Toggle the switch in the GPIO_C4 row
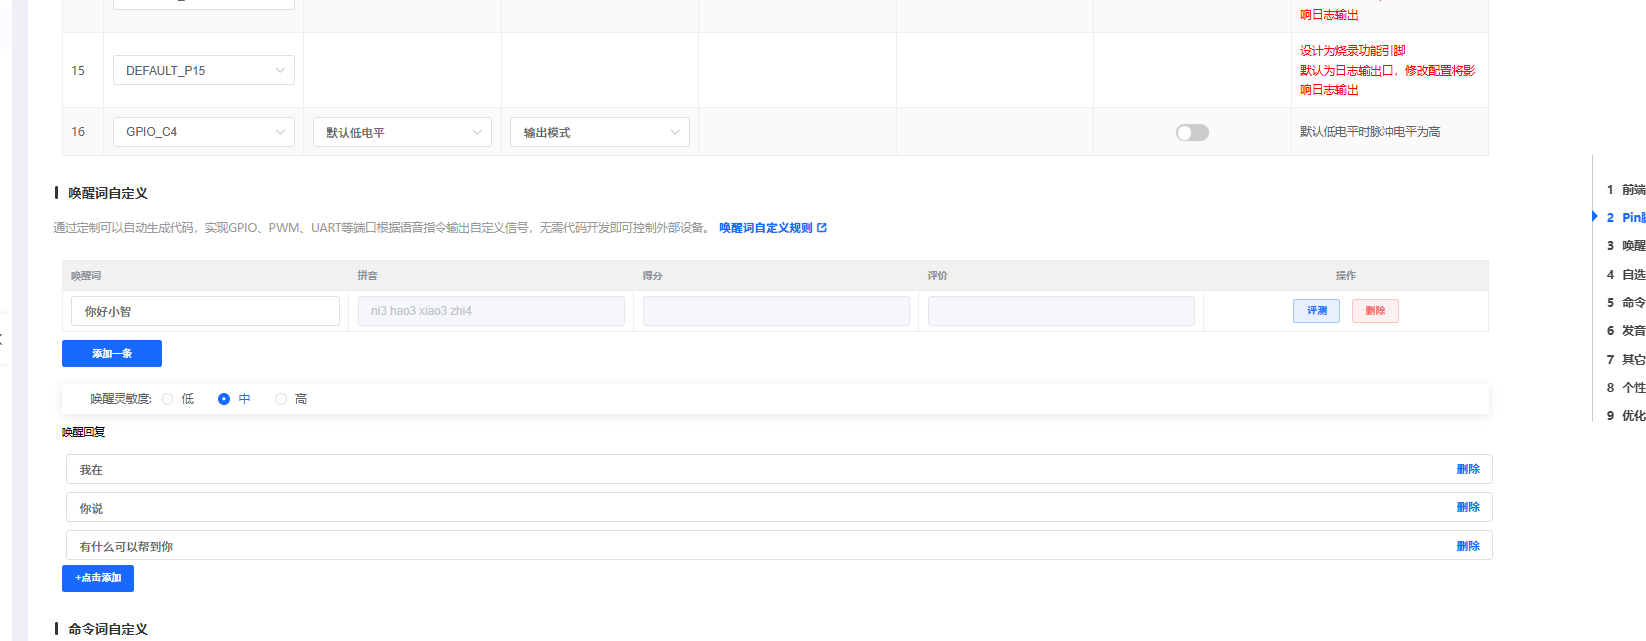 coord(1192,132)
